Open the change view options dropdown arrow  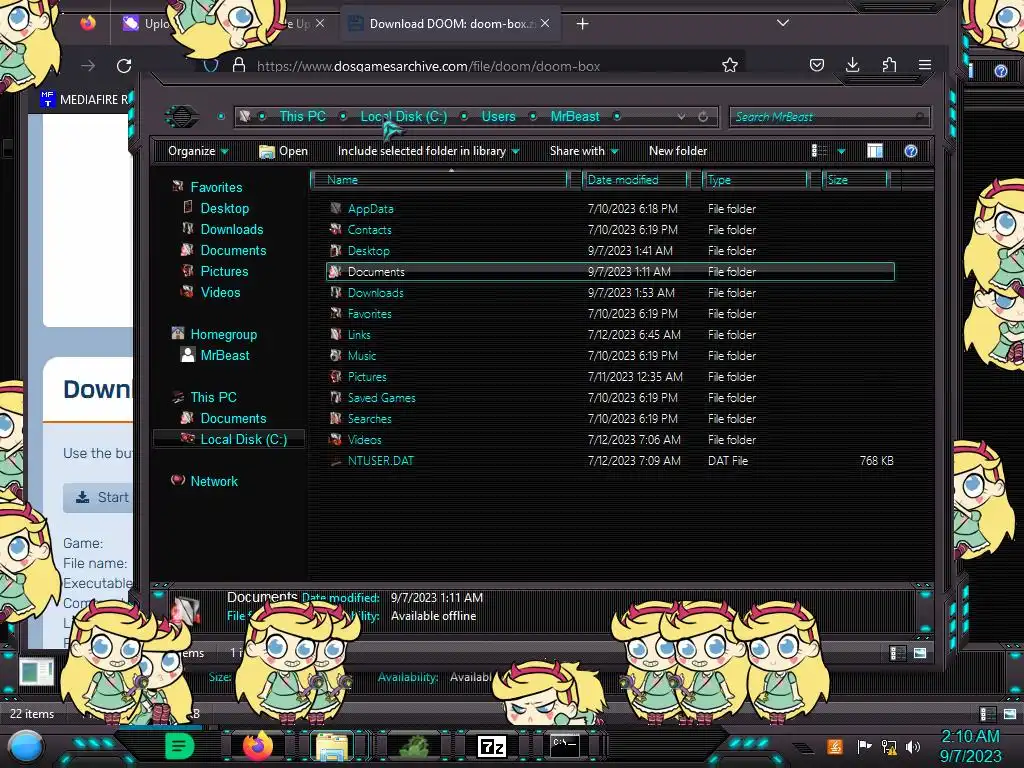coord(841,152)
